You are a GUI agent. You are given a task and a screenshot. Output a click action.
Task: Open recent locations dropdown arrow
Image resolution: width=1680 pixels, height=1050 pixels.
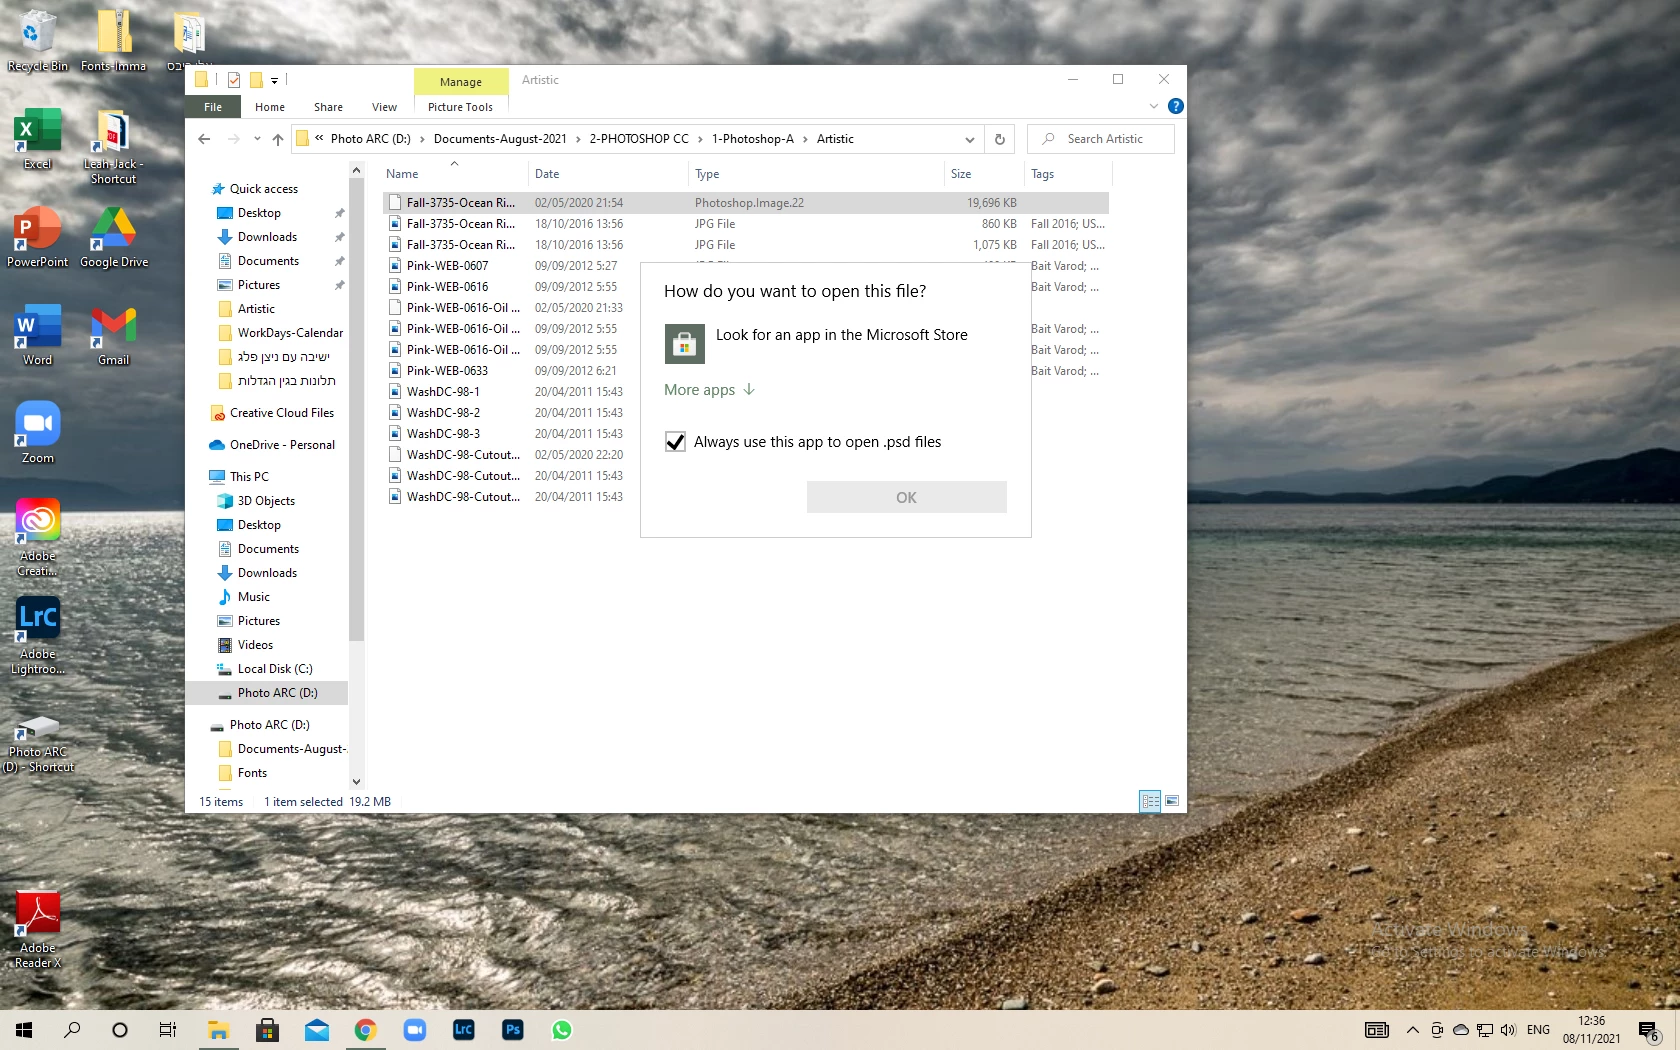pyautogui.click(x=257, y=139)
